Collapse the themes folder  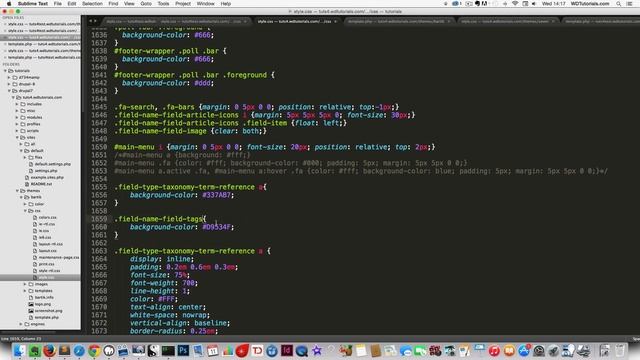tap(17, 191)
